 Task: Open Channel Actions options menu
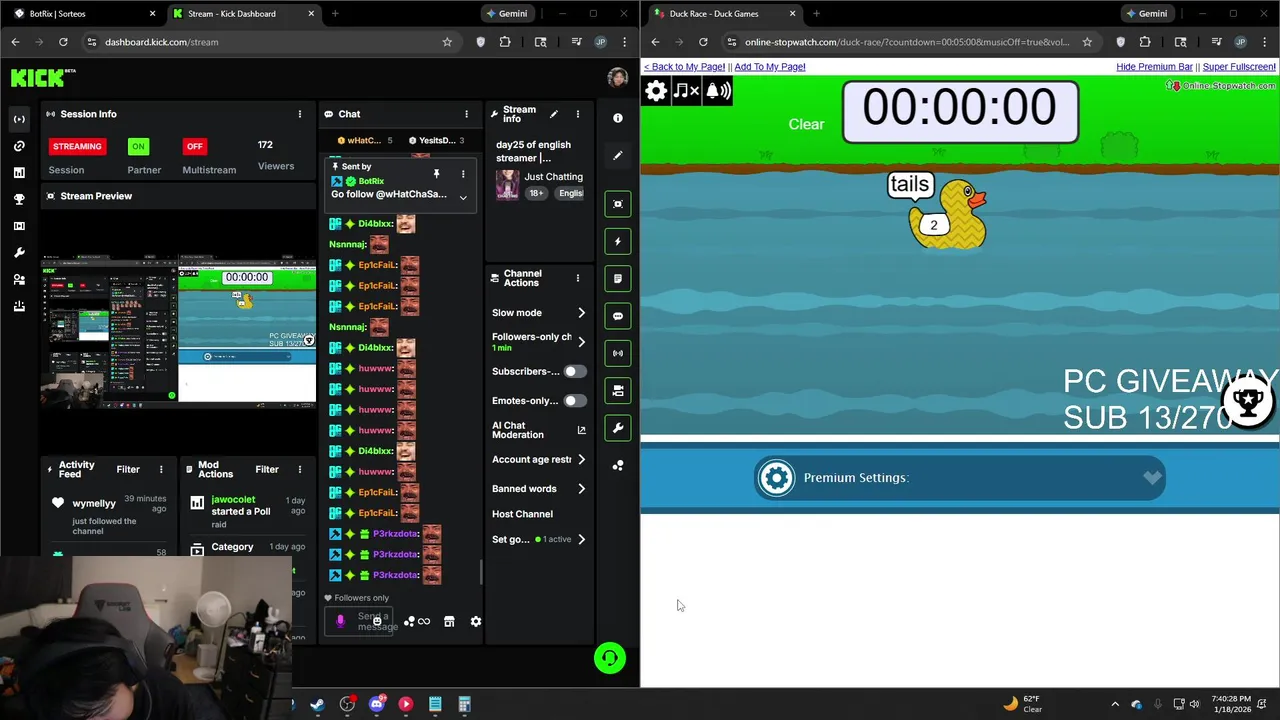(577, 278)
